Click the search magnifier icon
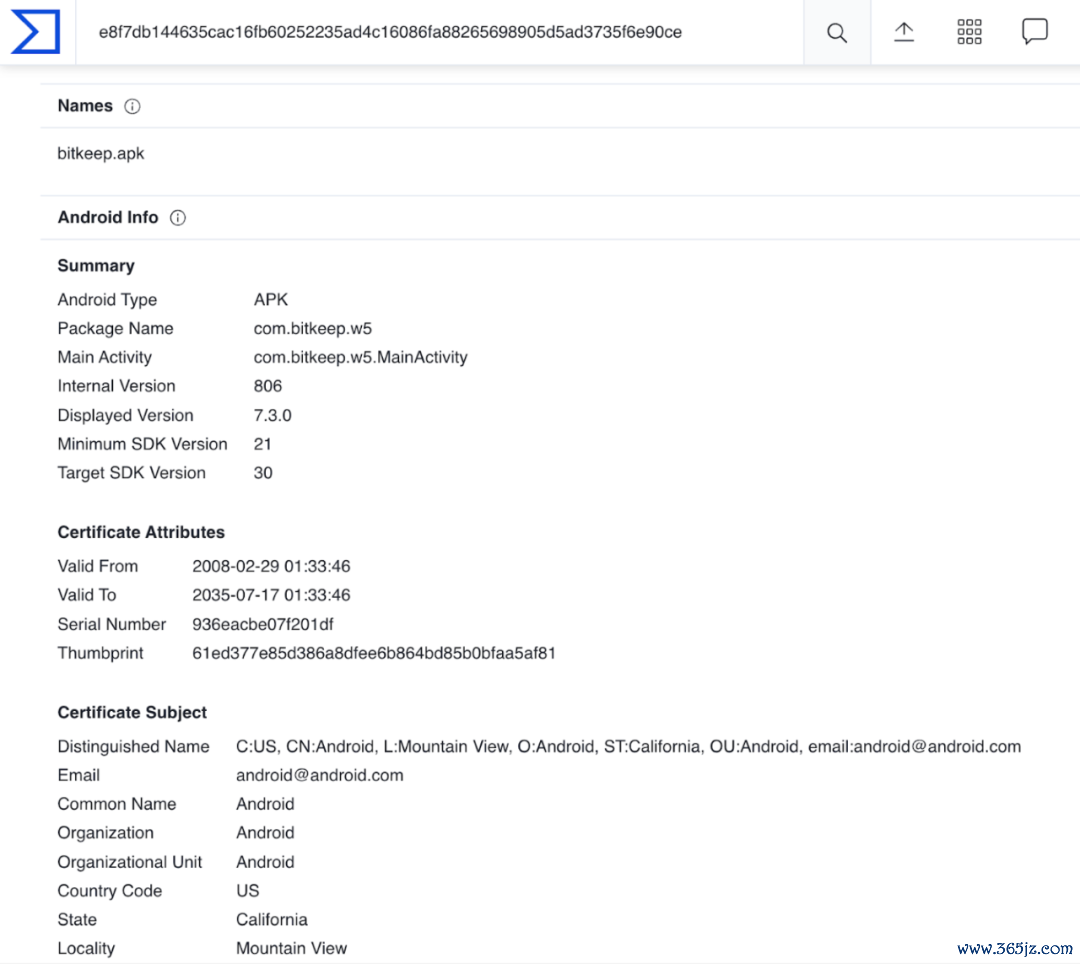The height and width of the screenshot is (964, 1080). 837,33
